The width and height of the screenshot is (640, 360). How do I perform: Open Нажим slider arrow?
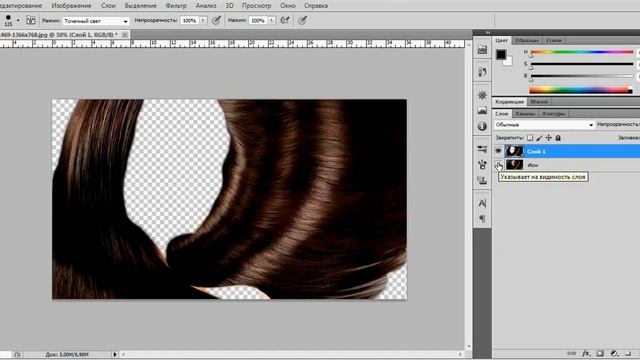(271, 20)
